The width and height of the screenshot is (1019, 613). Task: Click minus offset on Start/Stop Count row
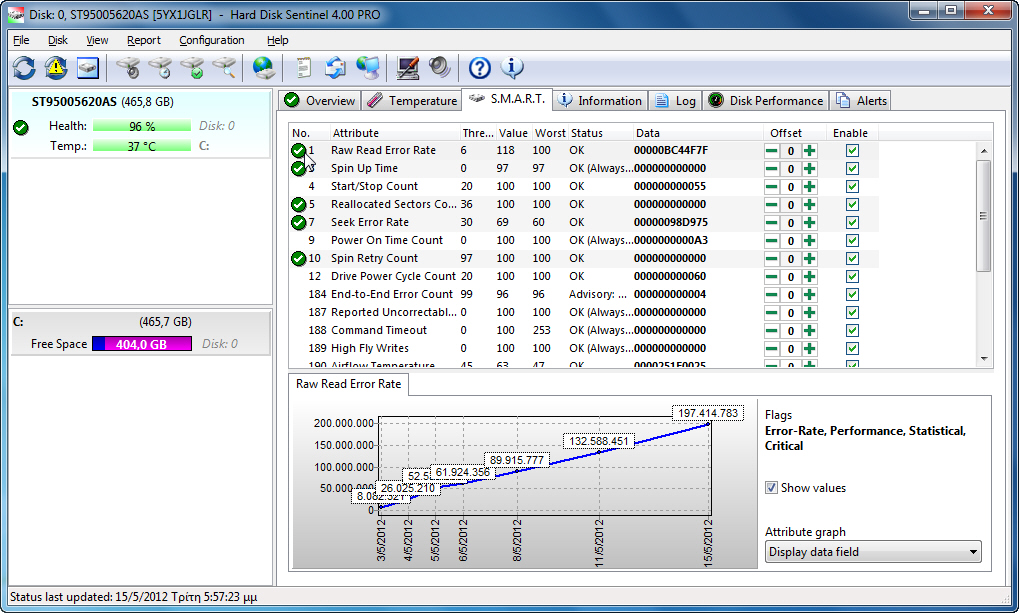(x=771, y=187)
